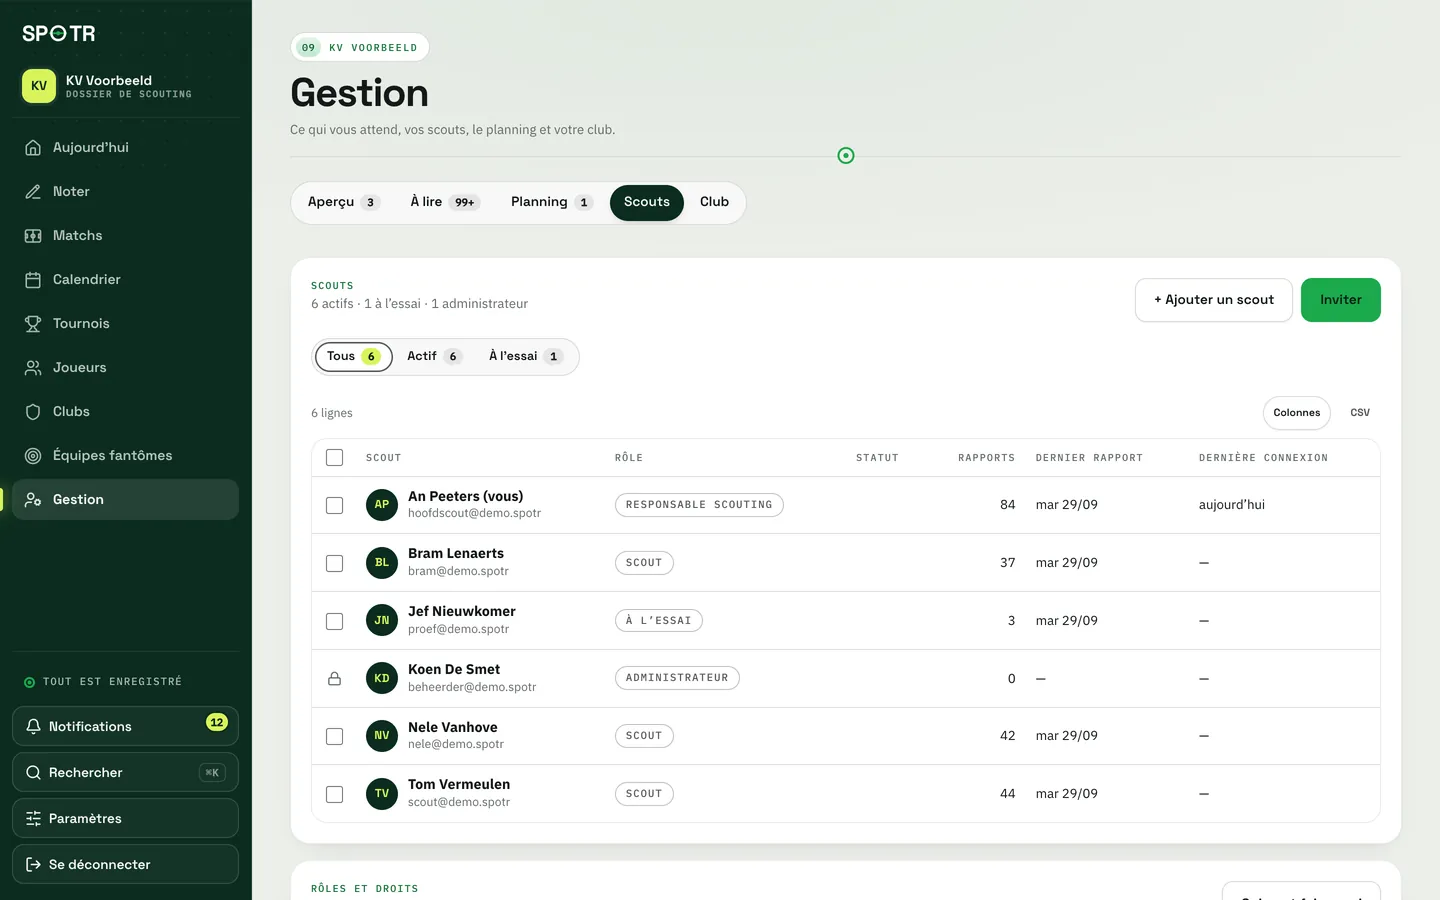This screenshot has width=1440, height=900.
Task: Open the Colonnes column chooser
Action: click(x=1297, y=413)
